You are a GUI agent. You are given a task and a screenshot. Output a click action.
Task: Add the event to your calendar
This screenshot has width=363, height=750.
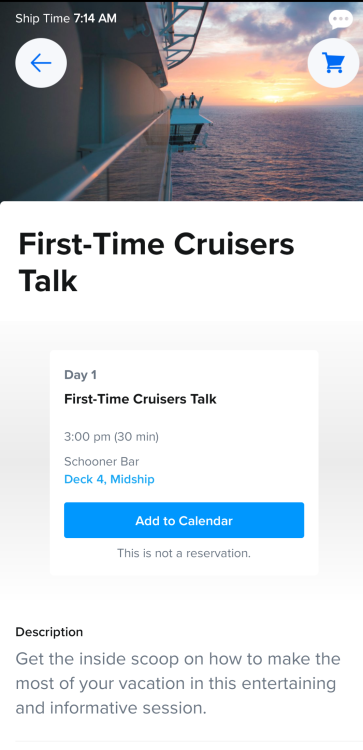184,520
